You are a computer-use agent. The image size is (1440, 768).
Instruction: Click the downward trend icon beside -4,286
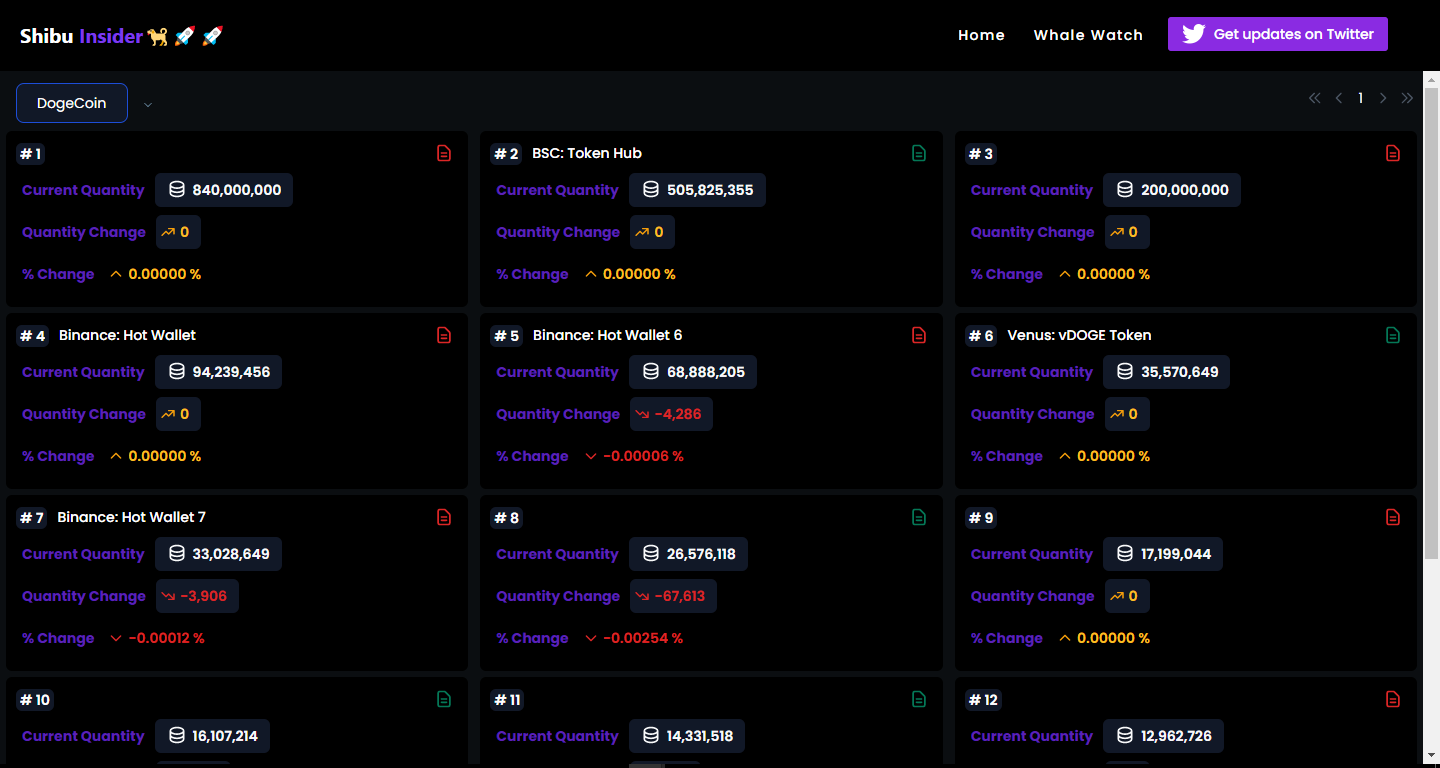tap(643, 414)
